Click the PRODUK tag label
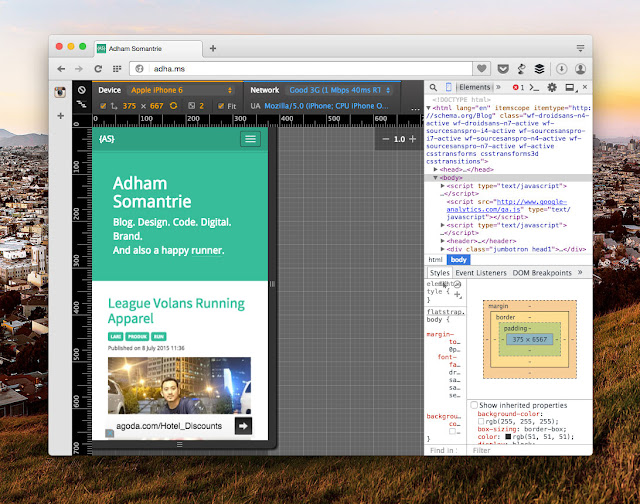Image resolution: width=640 pixels, height=504 pixels. [x=137, y=336]
